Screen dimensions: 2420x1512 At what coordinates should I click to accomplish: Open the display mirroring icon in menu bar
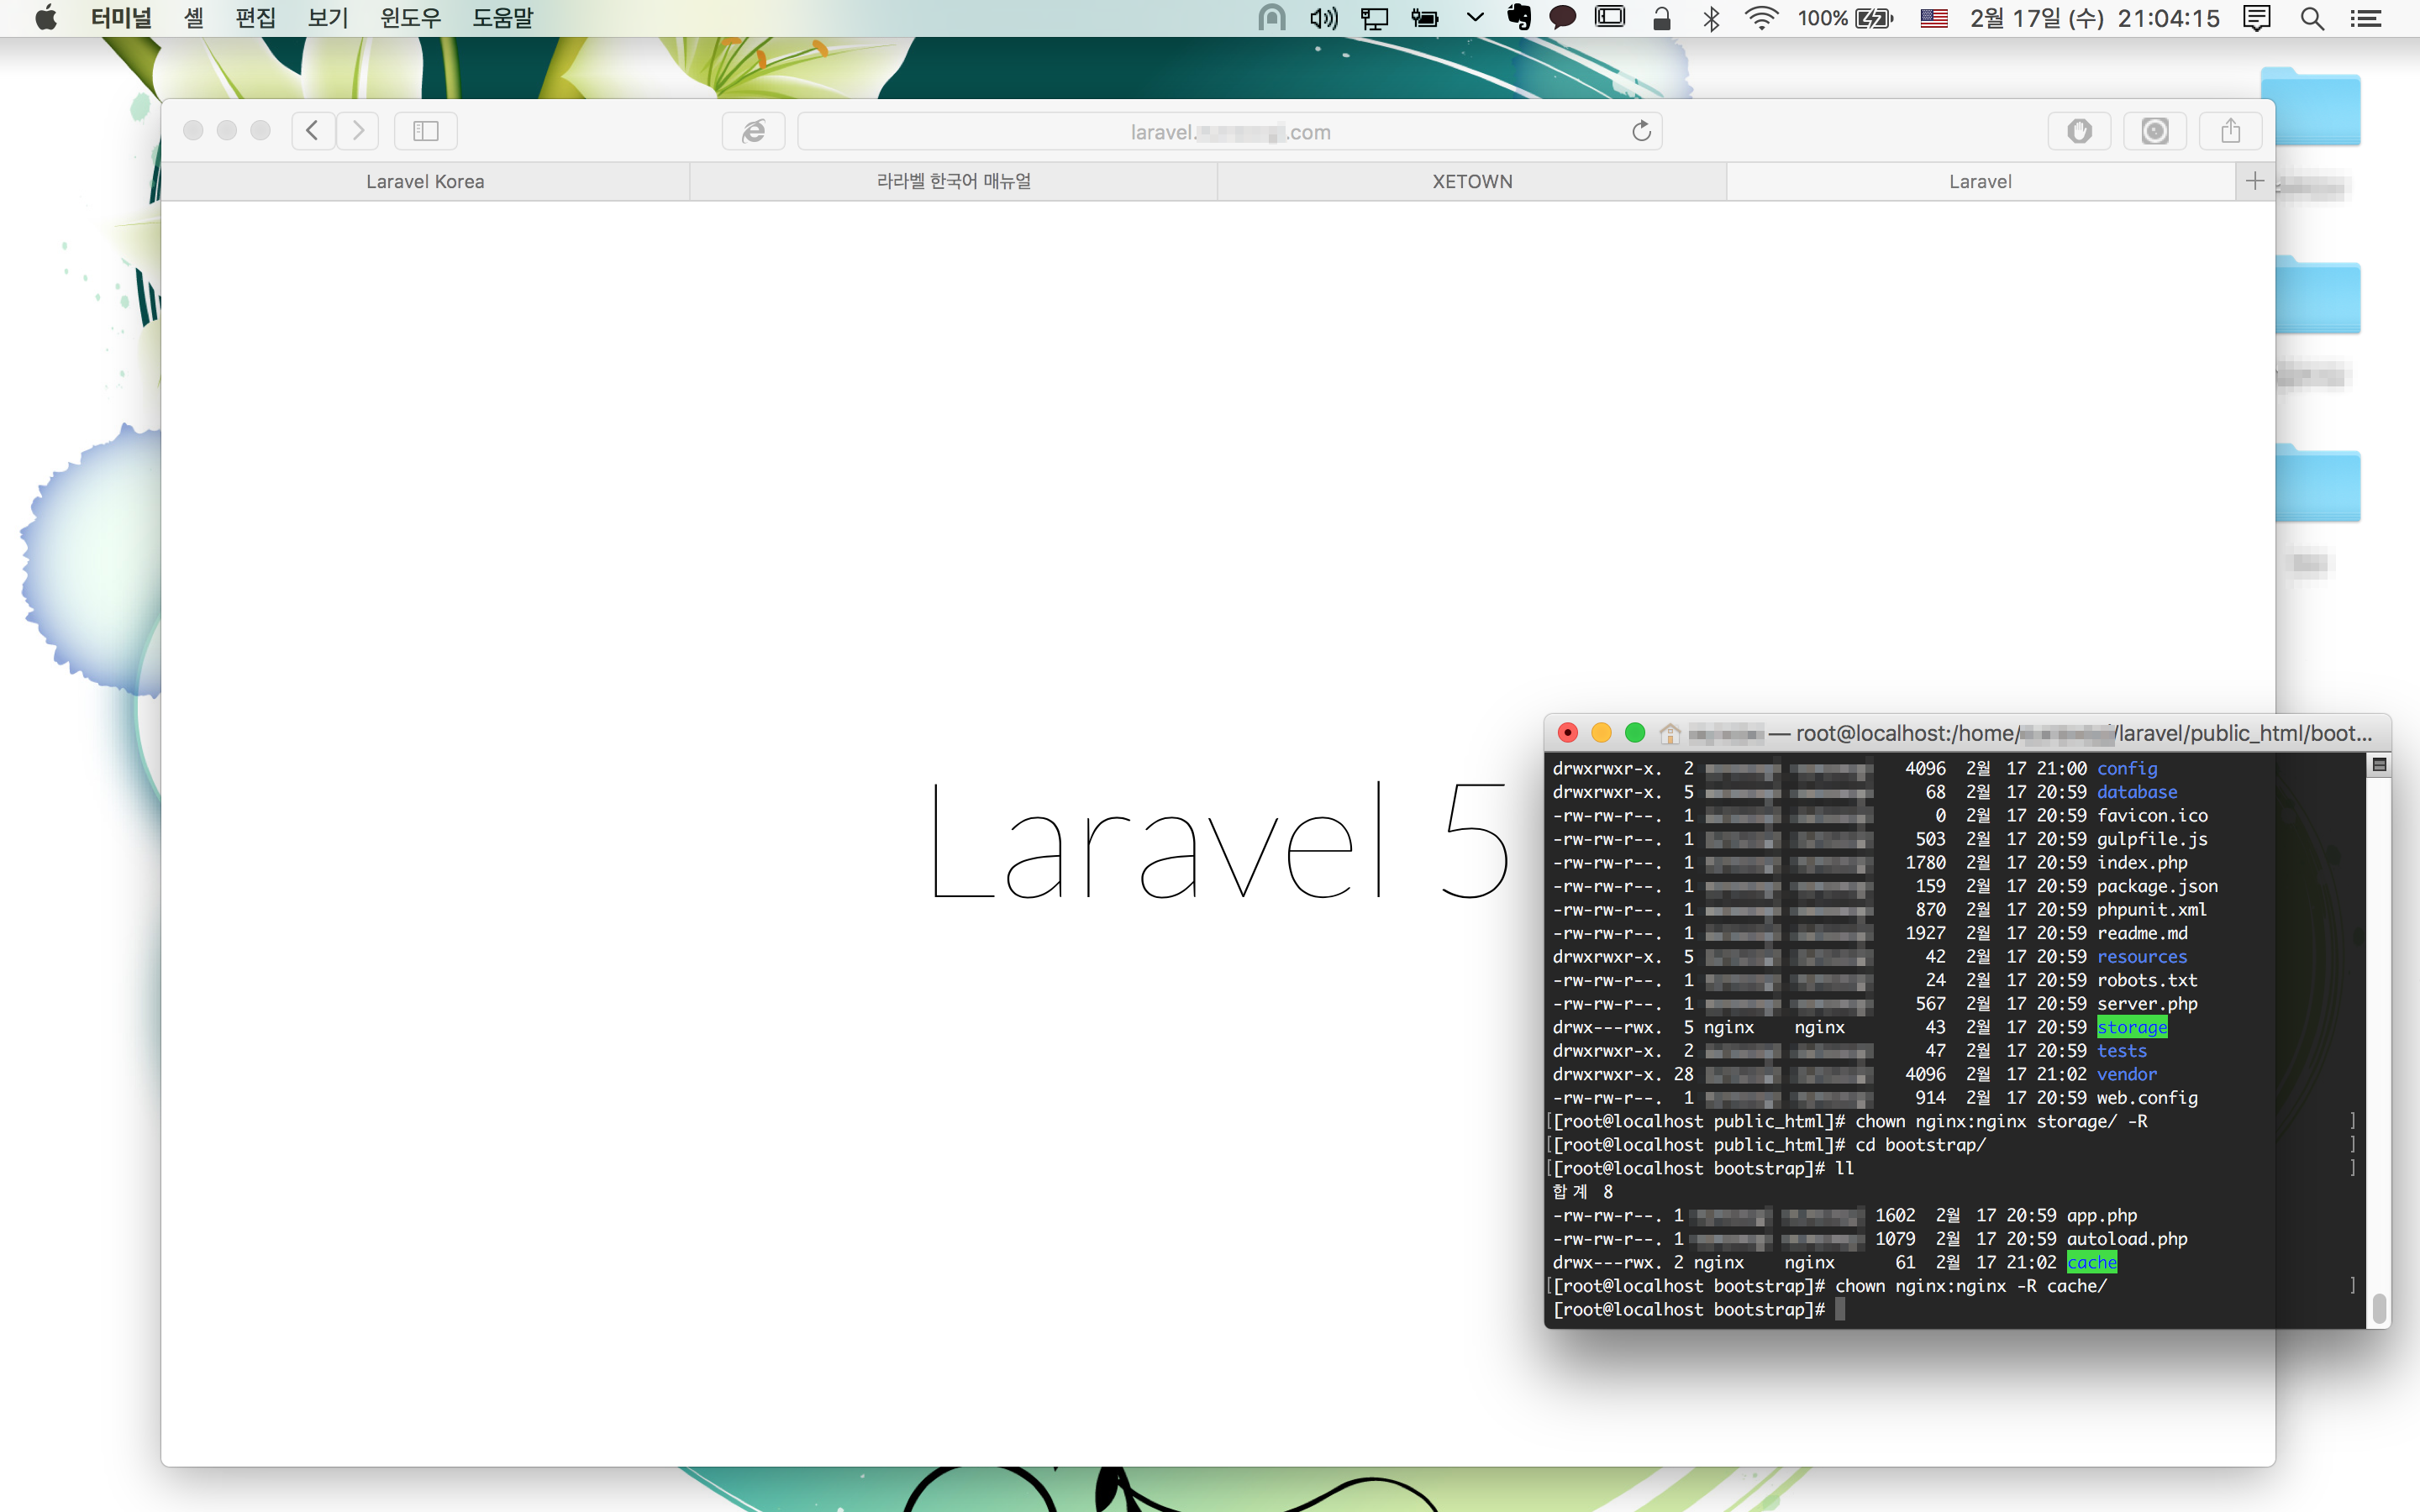pyautogui.click(x=1375, y=18)
